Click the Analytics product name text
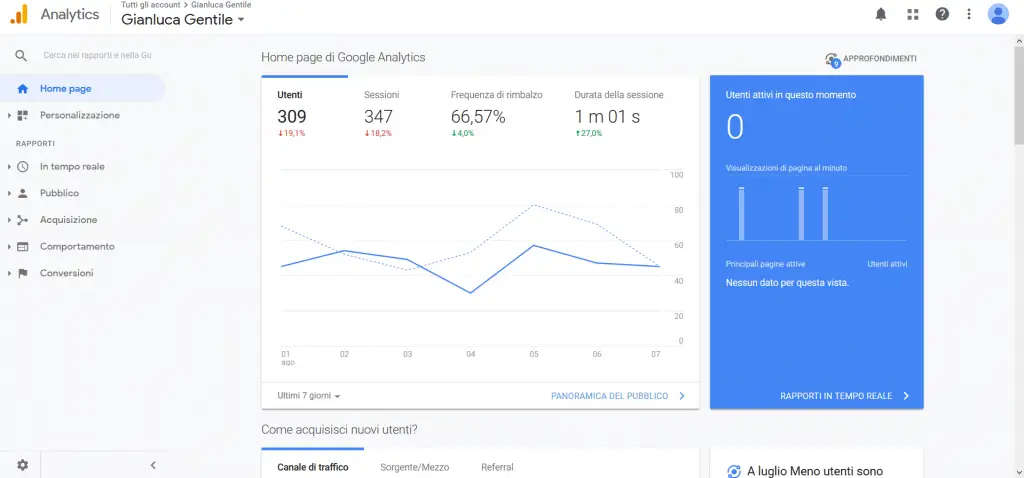The image size is (1024, 478). tap(70, 14)
